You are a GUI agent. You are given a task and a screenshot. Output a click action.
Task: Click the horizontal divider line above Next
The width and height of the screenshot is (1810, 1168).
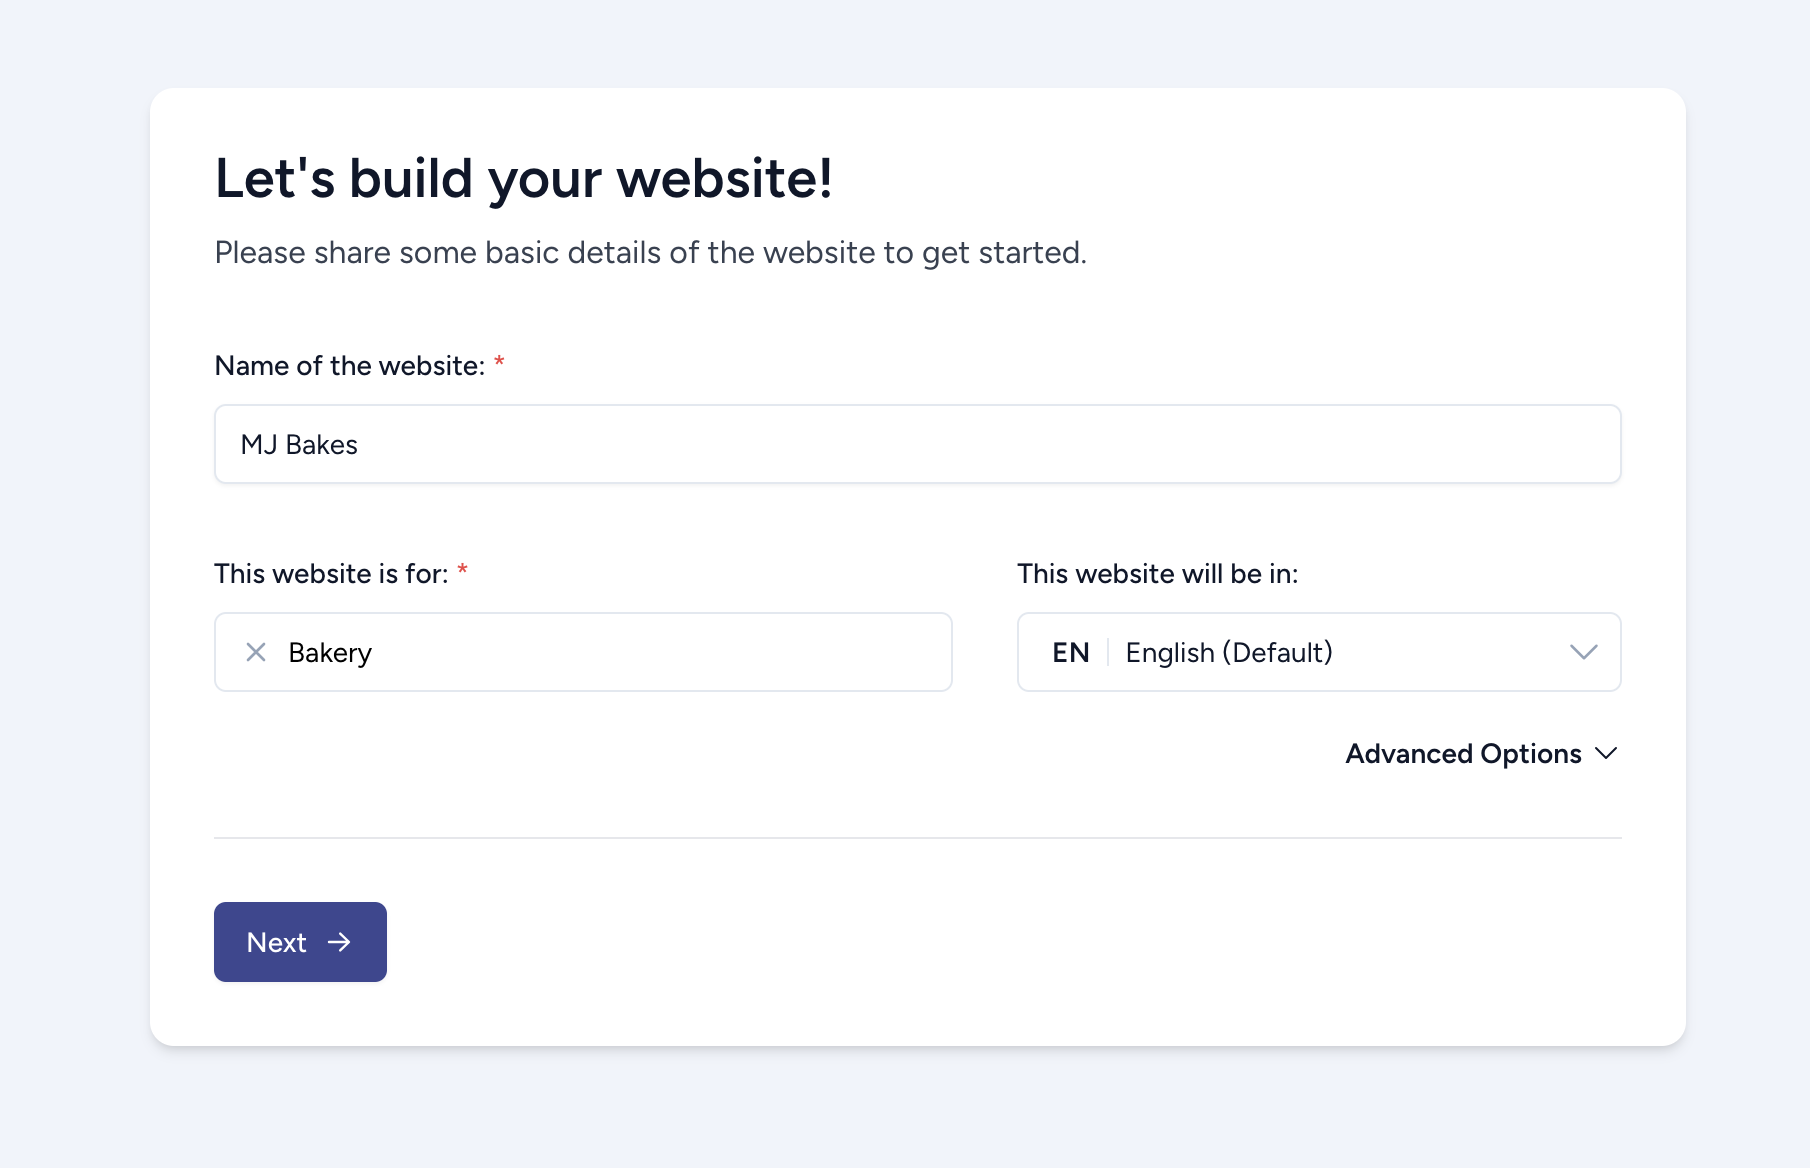tap(917, 838)
